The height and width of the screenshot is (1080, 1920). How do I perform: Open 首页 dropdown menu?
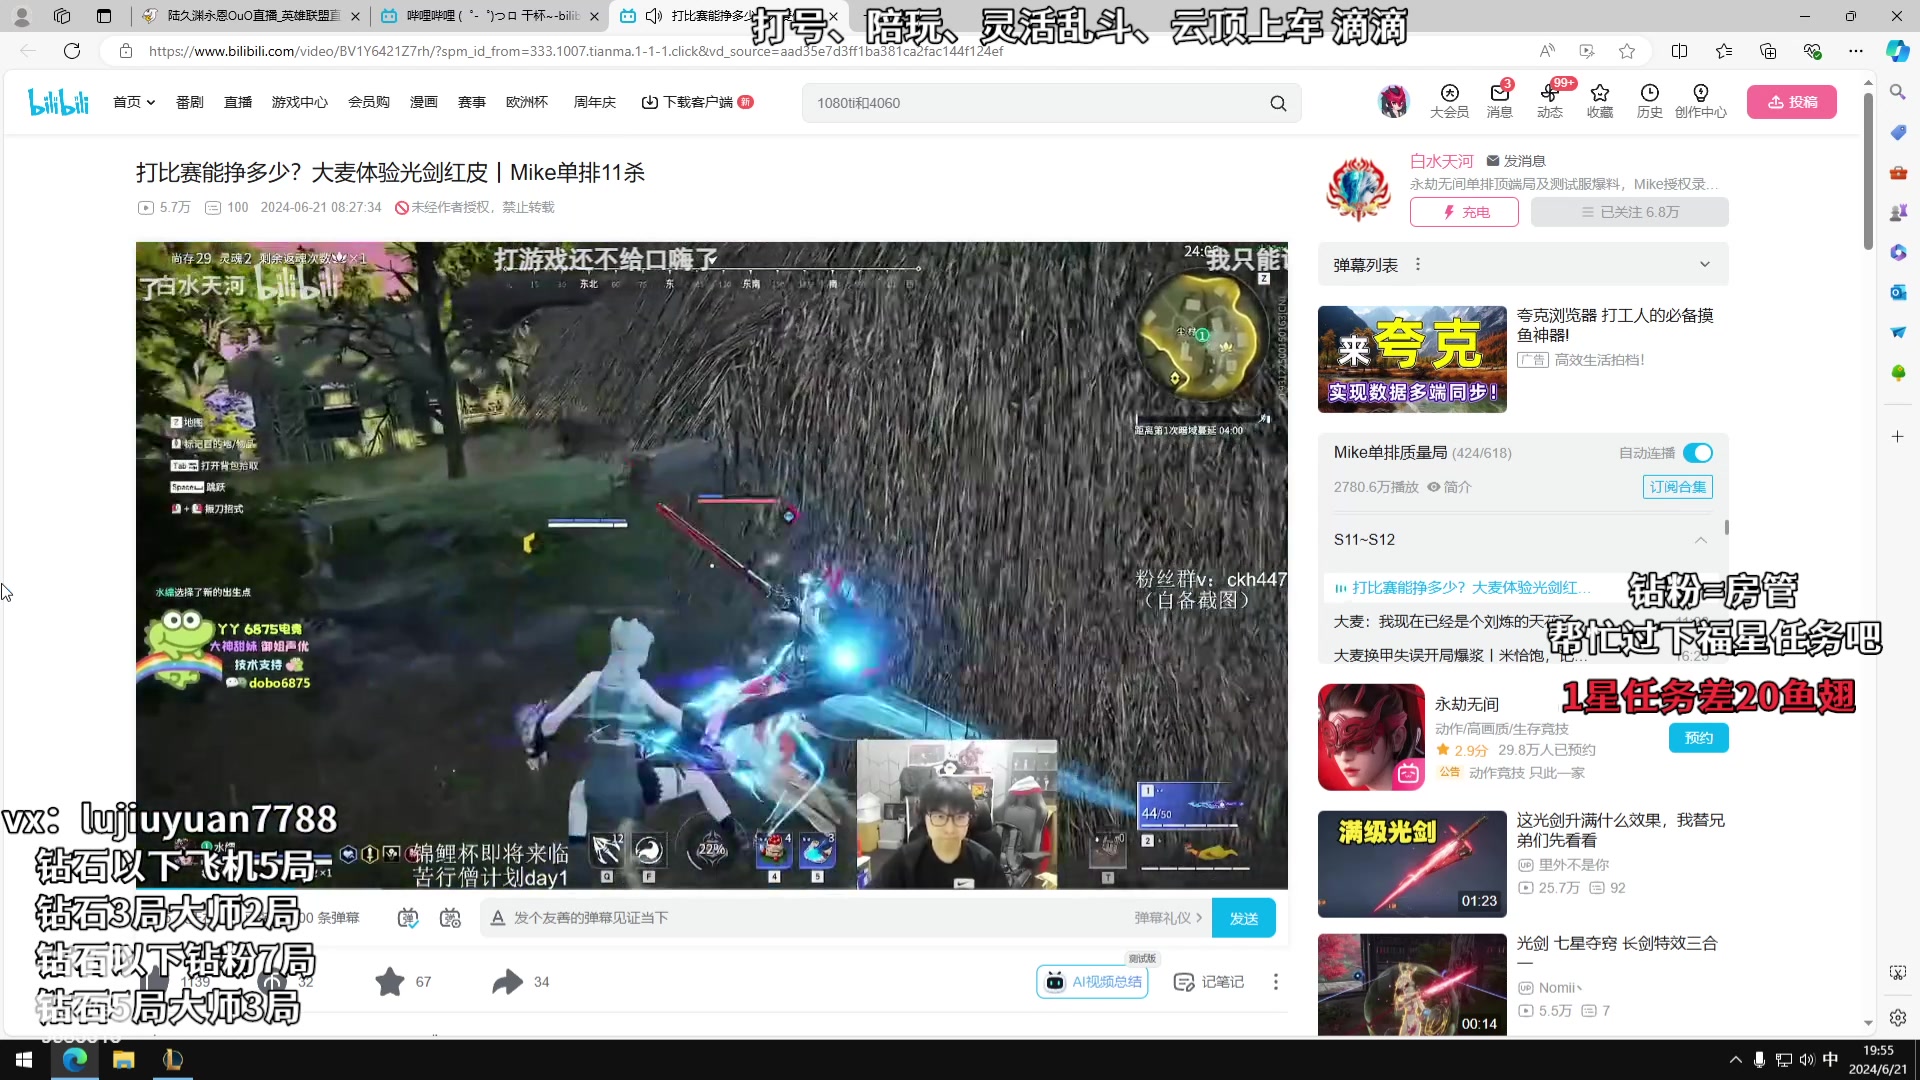134,102
